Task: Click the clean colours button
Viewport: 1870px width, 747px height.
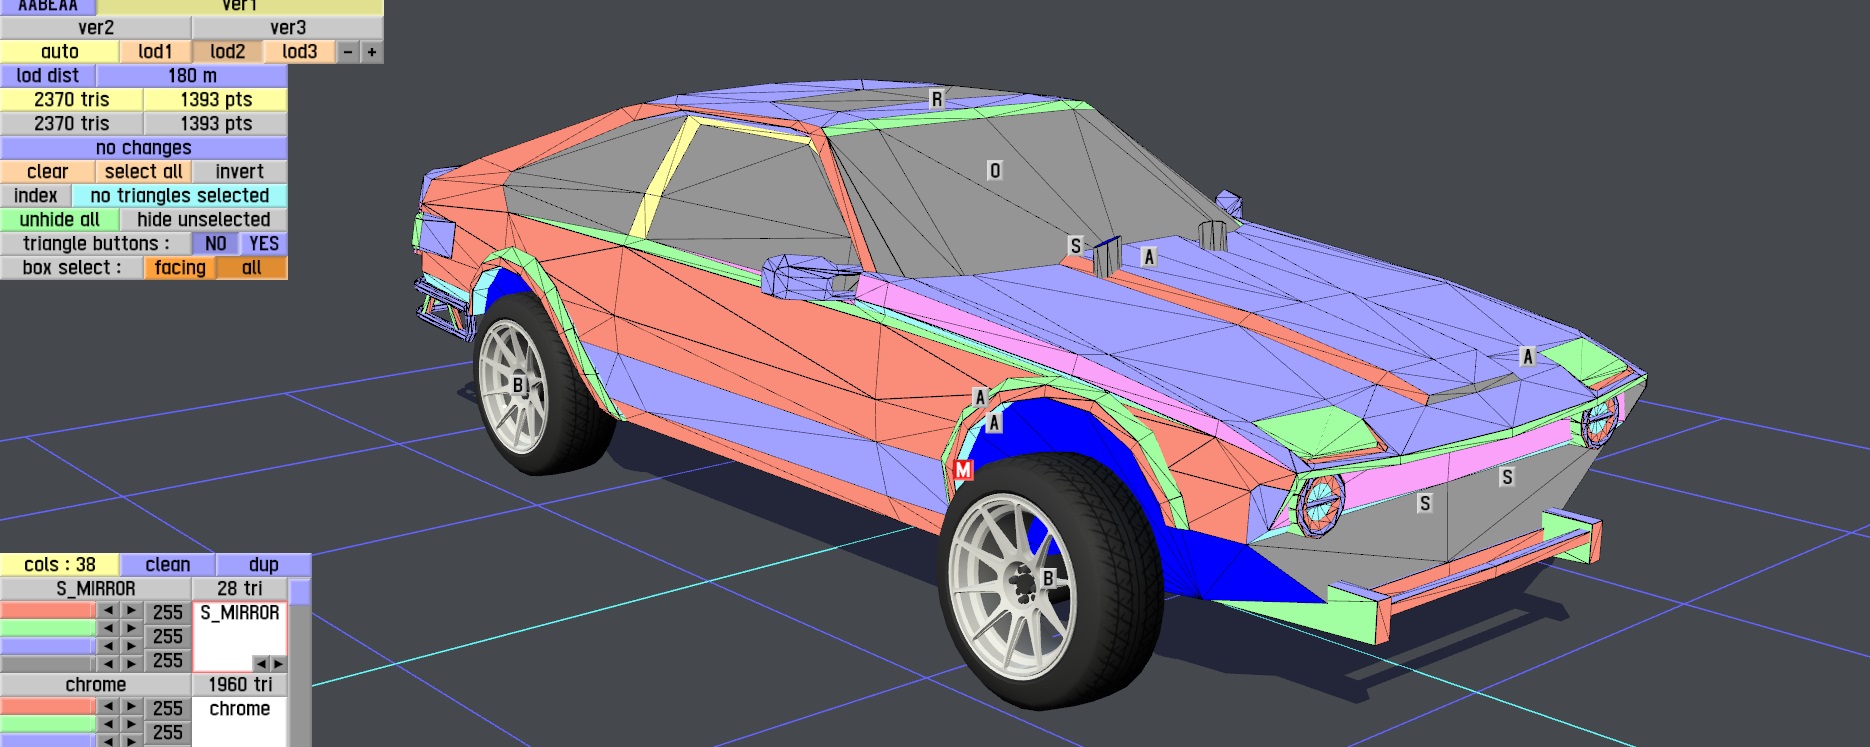Action: [168, 565]
